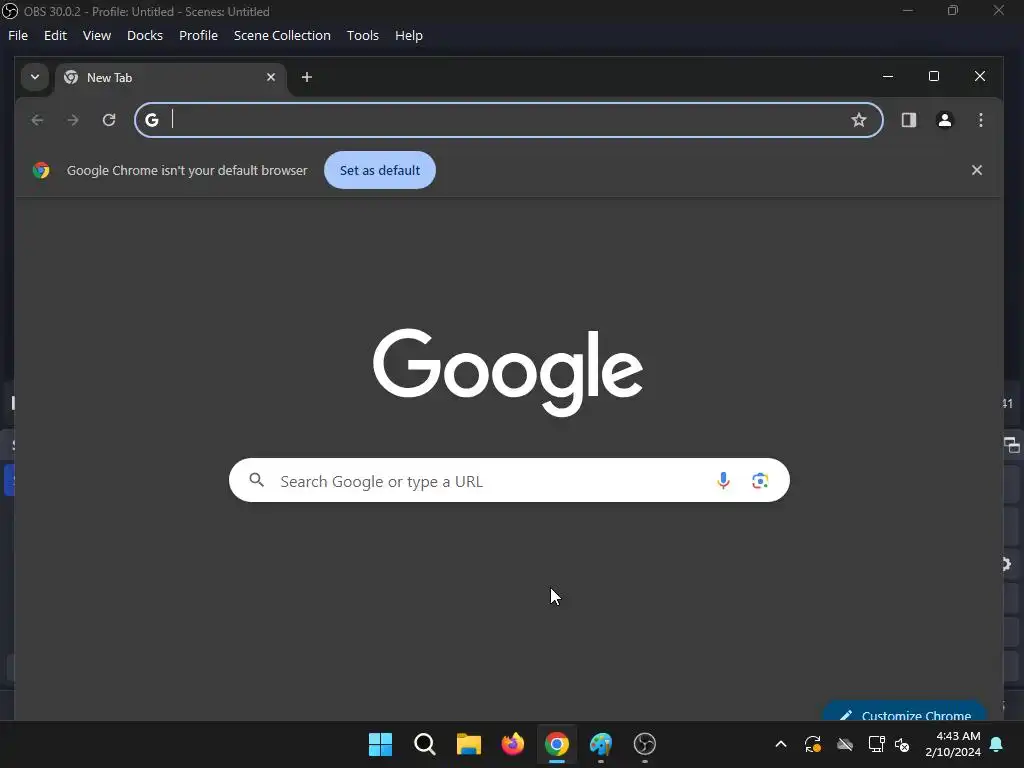Click the Google logo

coord(507,372)
